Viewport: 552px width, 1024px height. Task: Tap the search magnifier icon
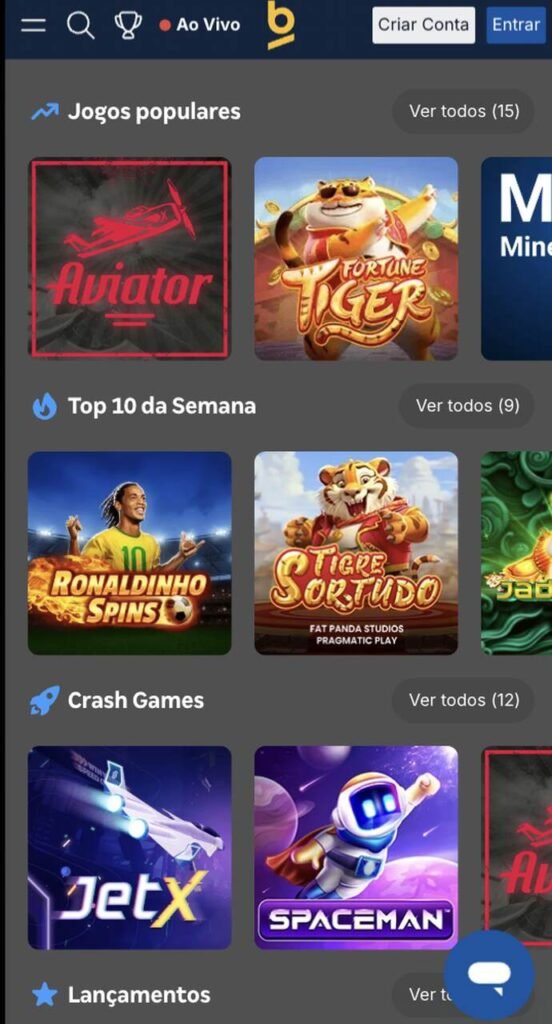81,25
